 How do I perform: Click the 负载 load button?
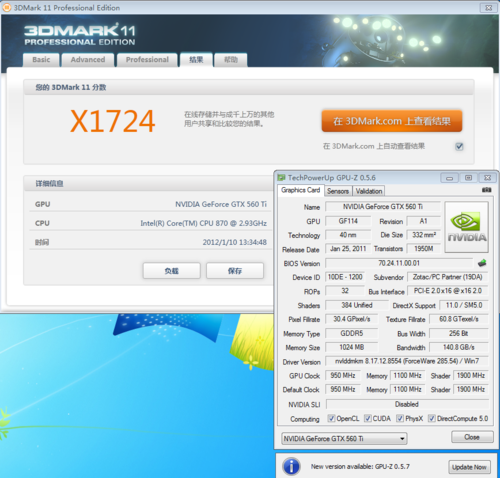172,271
